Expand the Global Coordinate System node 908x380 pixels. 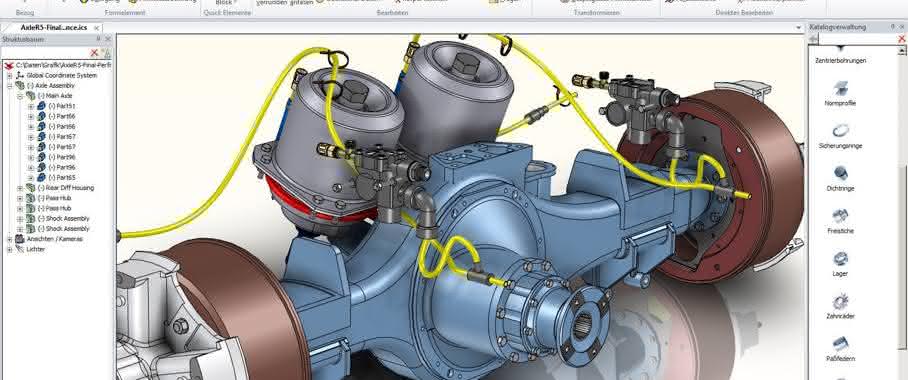coord(9,75)
